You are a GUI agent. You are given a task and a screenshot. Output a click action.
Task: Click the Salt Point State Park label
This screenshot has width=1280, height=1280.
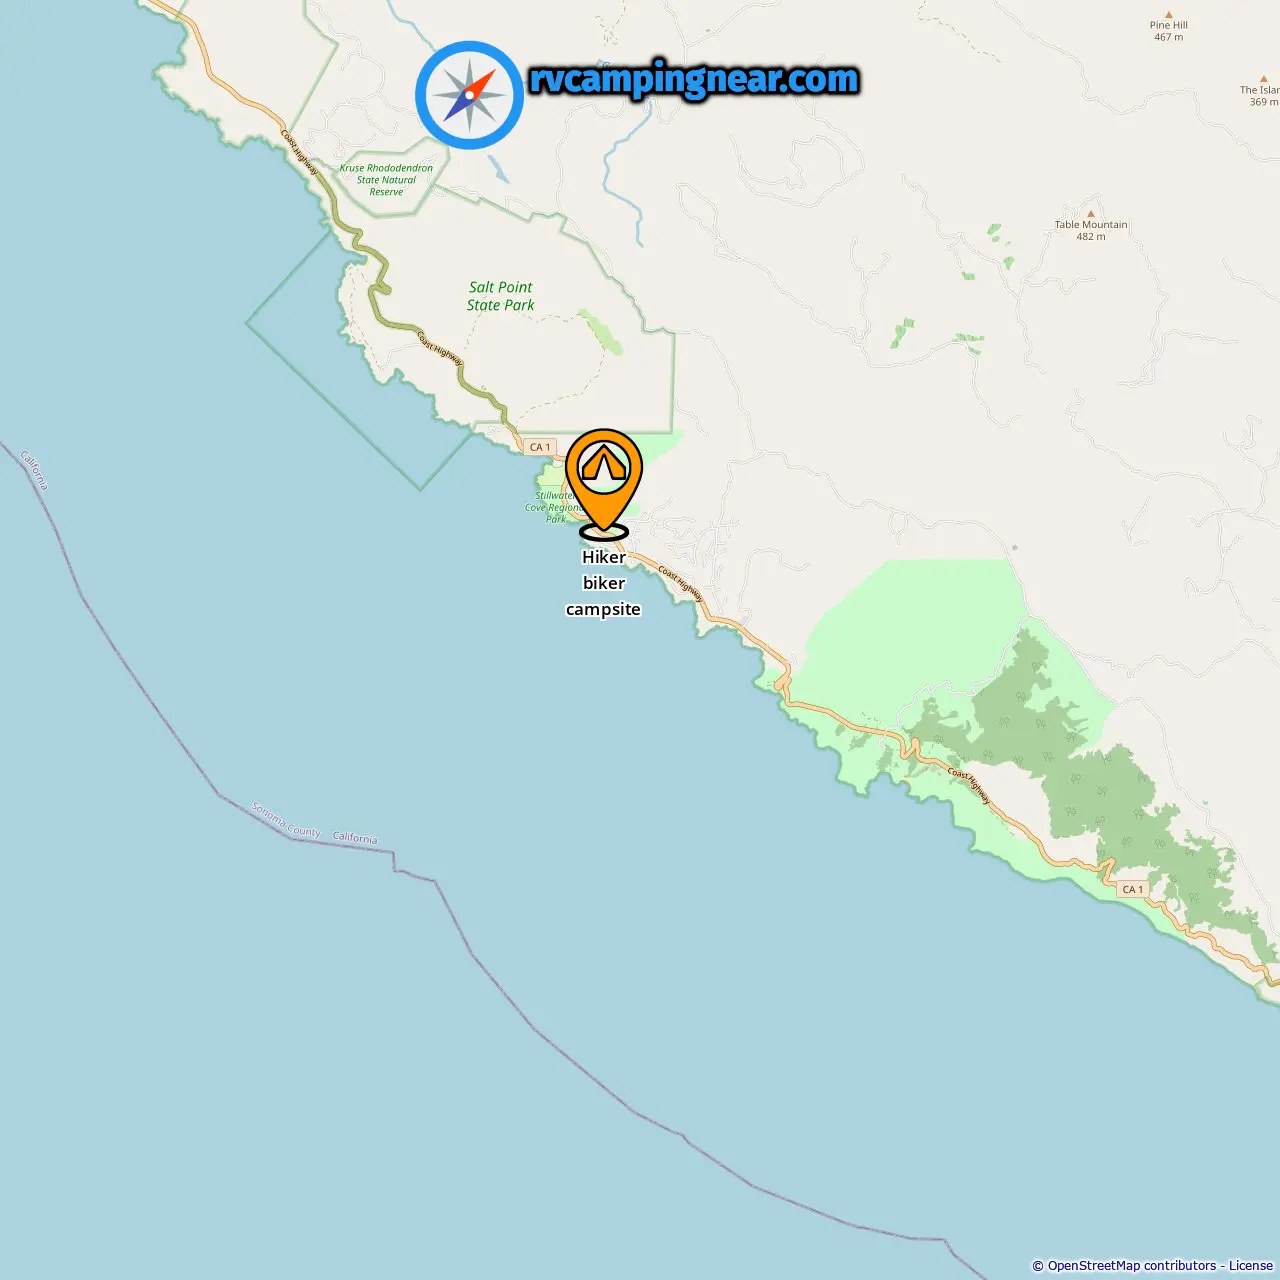click(x=501, y=296)
